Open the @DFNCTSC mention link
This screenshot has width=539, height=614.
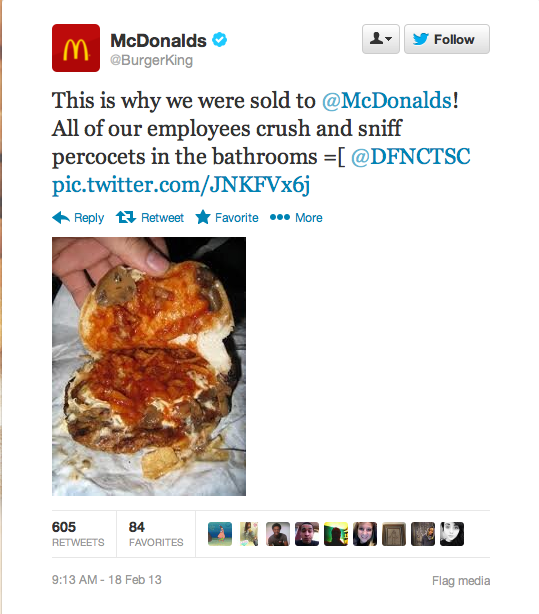click(410, 157)
